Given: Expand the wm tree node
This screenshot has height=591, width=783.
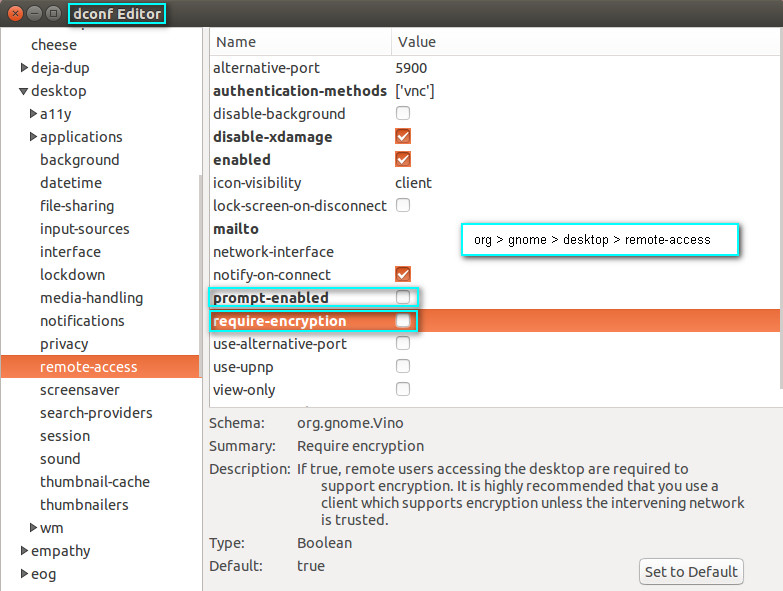Looking at the screenshot, I should point(34,527).
